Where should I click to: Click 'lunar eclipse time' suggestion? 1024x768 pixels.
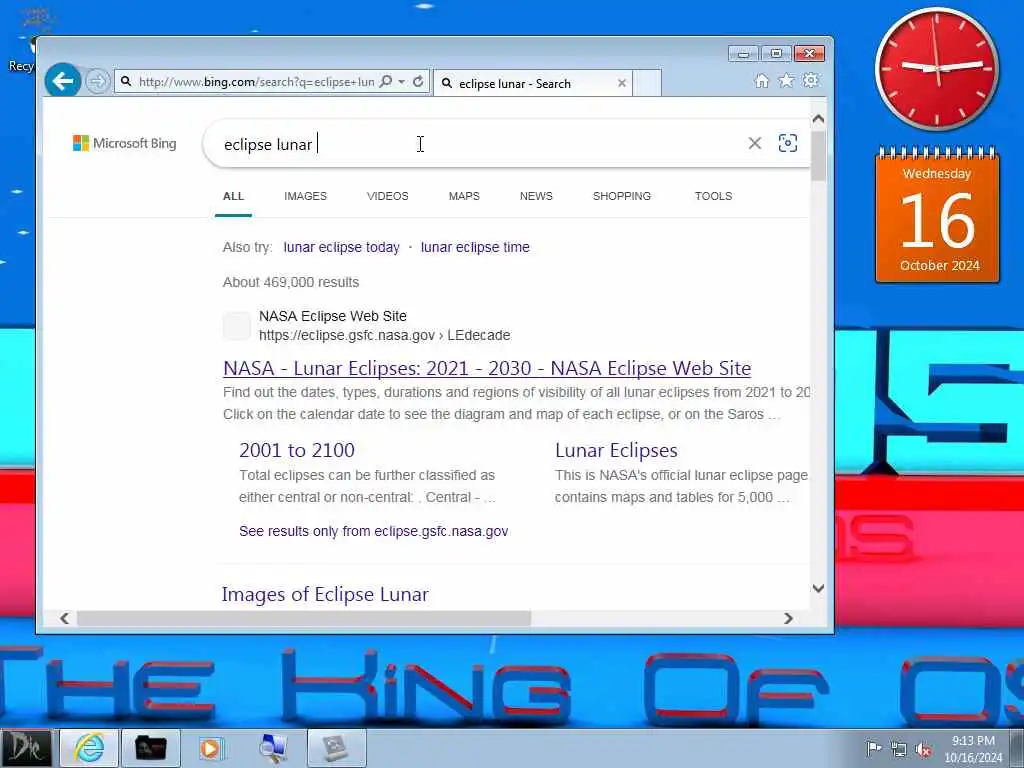475,247
